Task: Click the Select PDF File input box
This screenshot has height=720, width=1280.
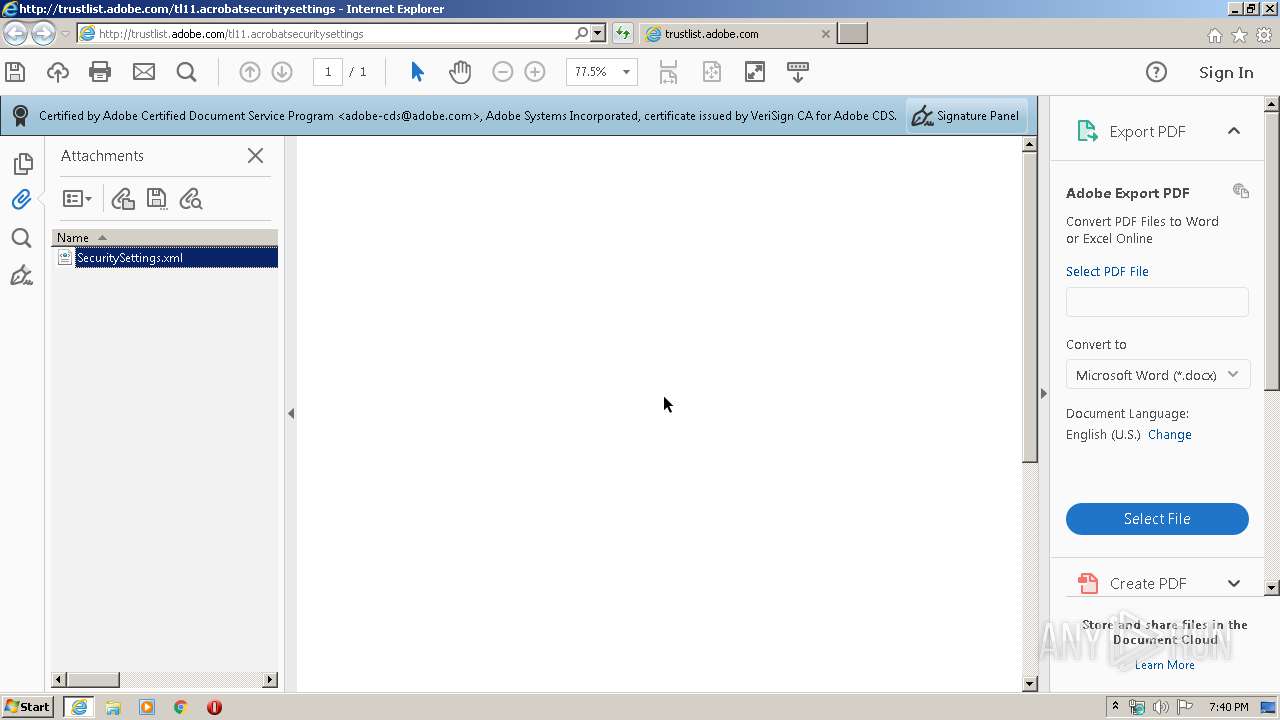Action: click(1157, 302)
